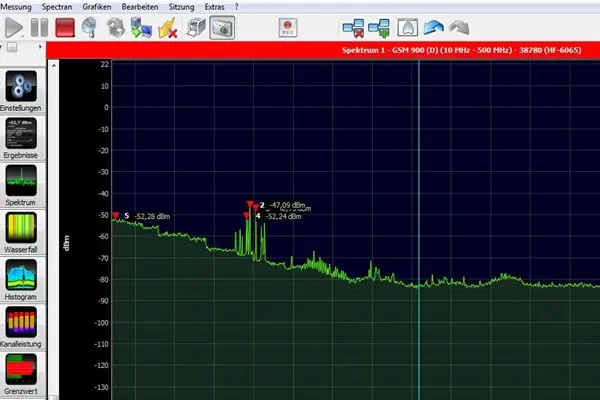The height and width of the screenshot is (400, 600).
Task: Stop the measurement with red square
Action: click(x=65, y=27)
